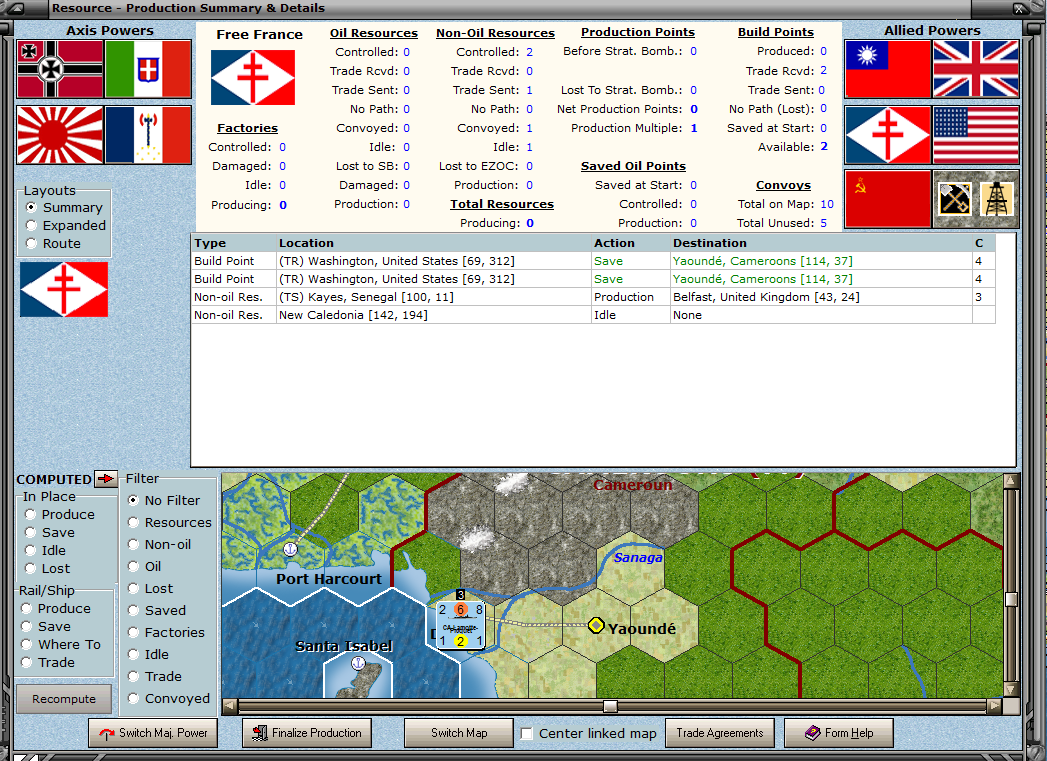1047x761 pixels.
Task: Enable Center linked map checkbox
Action: (x=527, y=734)
